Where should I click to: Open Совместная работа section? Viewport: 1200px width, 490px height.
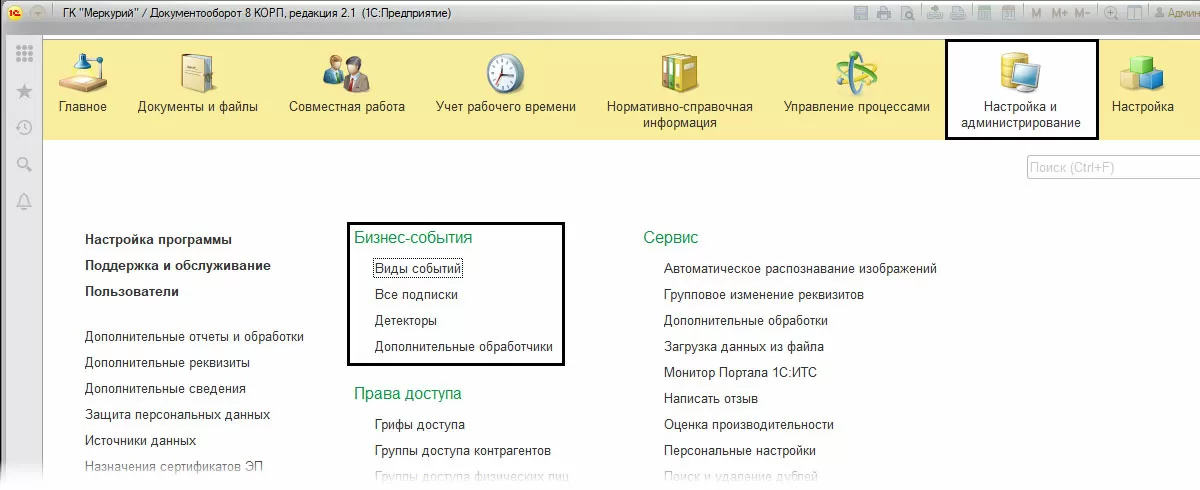pyautogui.click(x=347, y=83)
